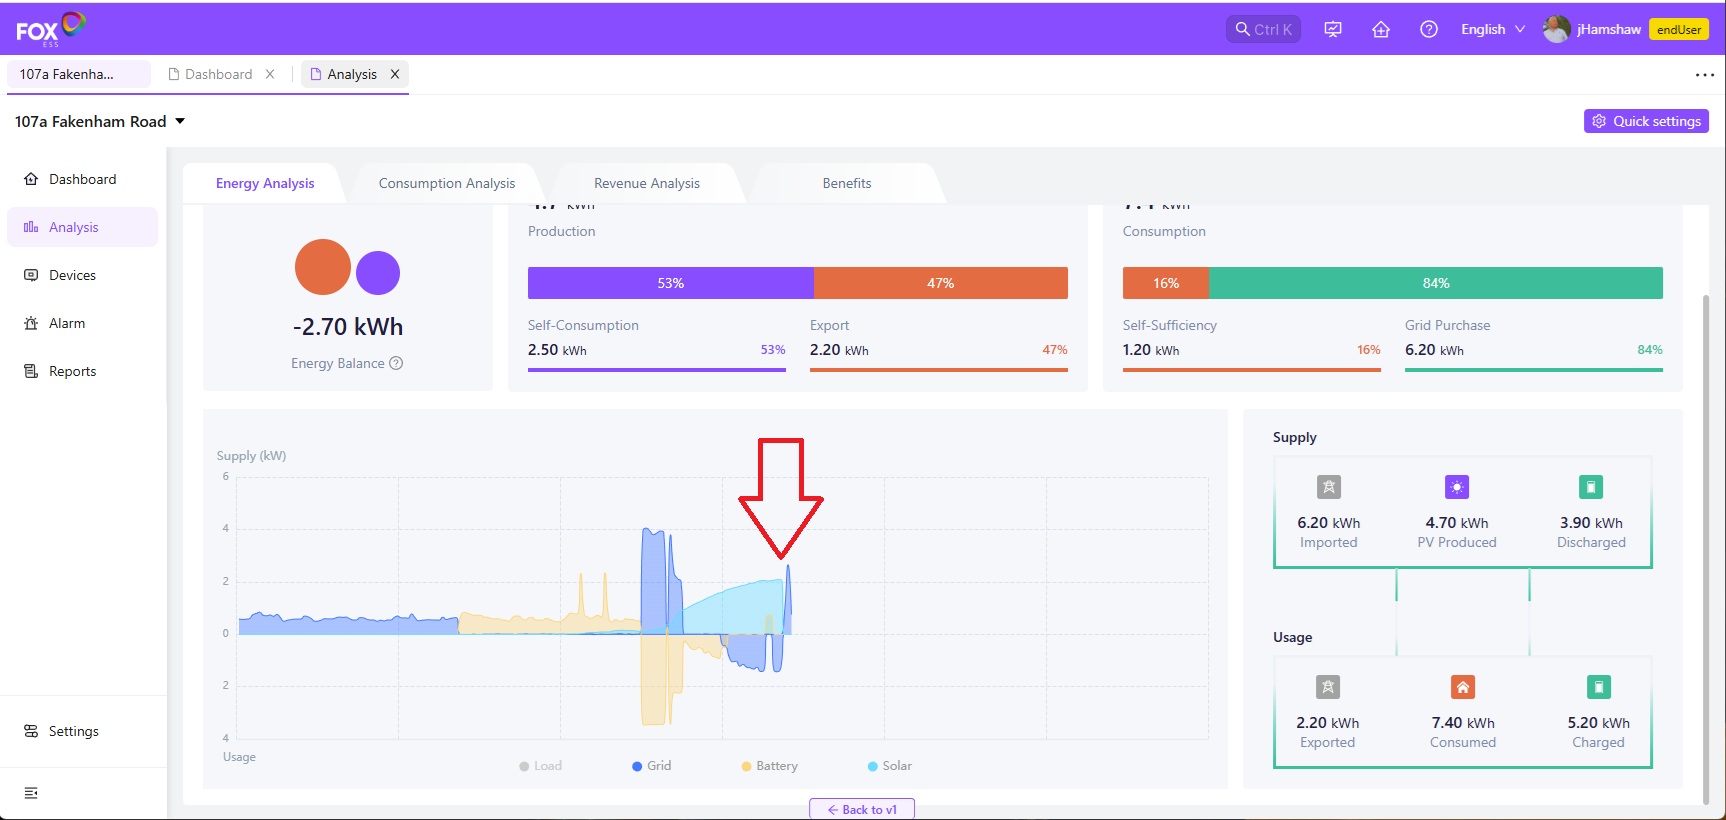The height and width of the screenshot is (820, 1726).
Task: Open Alarm page from sidebar
Action: tap(67, 323)
